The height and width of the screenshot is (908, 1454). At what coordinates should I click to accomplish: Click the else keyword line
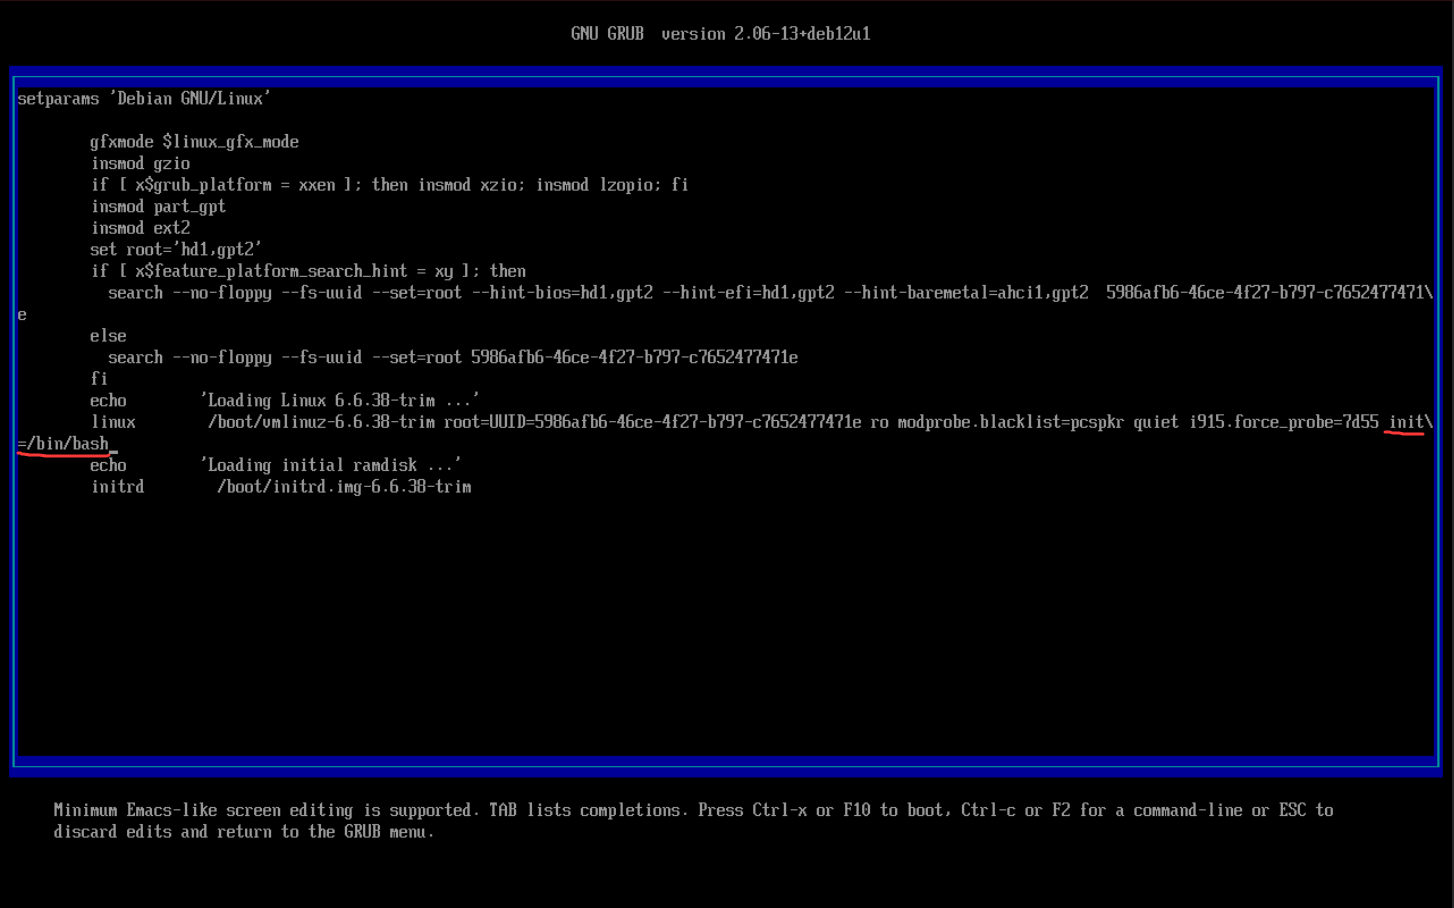pyautogui.click(x=108, y=336)
